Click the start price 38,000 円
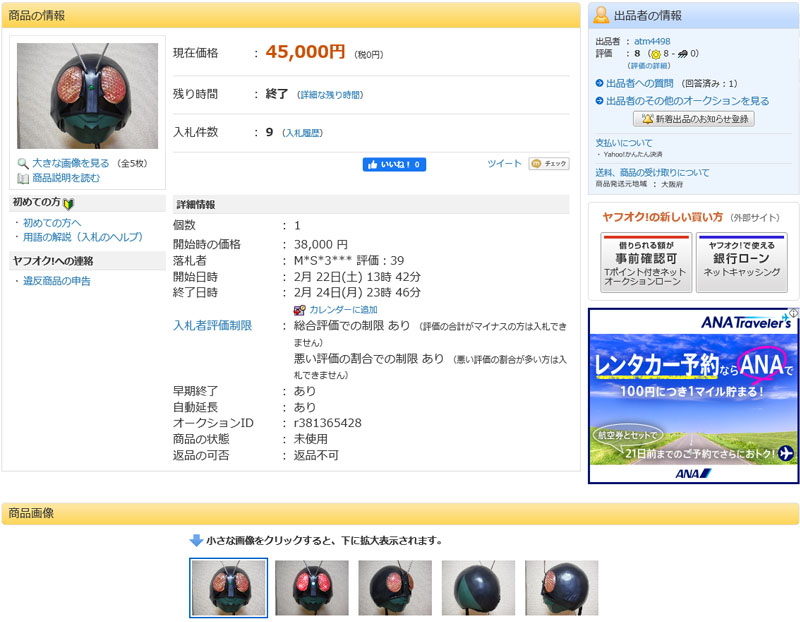Image resolution: width=800 pixels, height=622 pixels. [320, 244]
